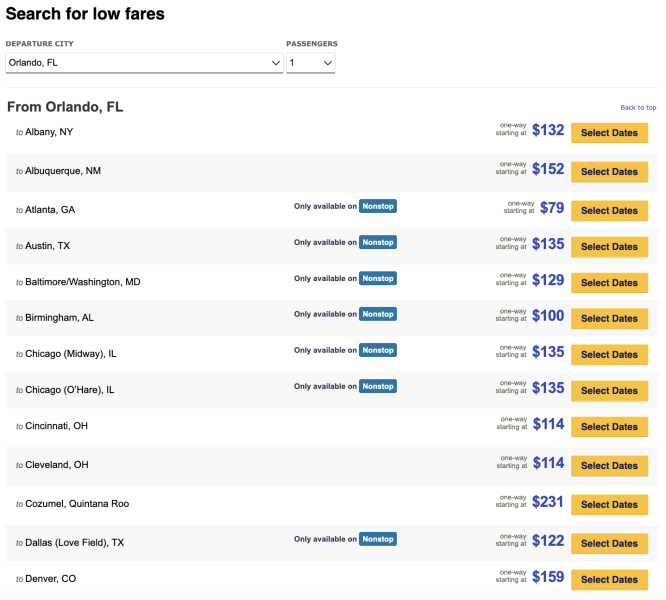The width and height of the screenshot is (666, 600).
Task: Click the Nonstop badge for Austin, TX
Action: 378,242
